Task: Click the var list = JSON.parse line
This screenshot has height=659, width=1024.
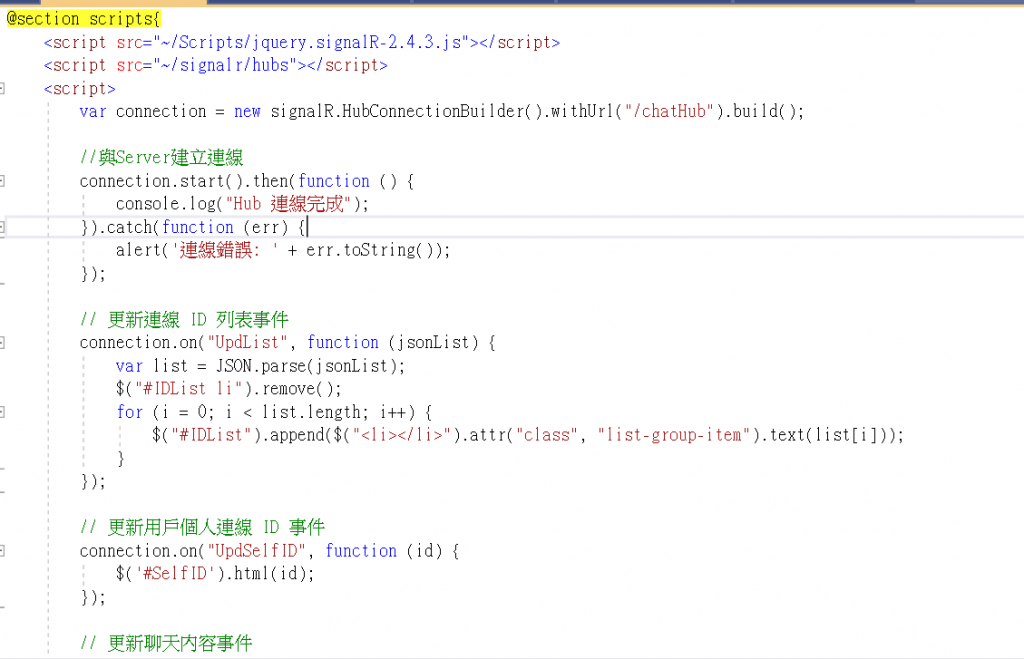Action: (261, 366)
